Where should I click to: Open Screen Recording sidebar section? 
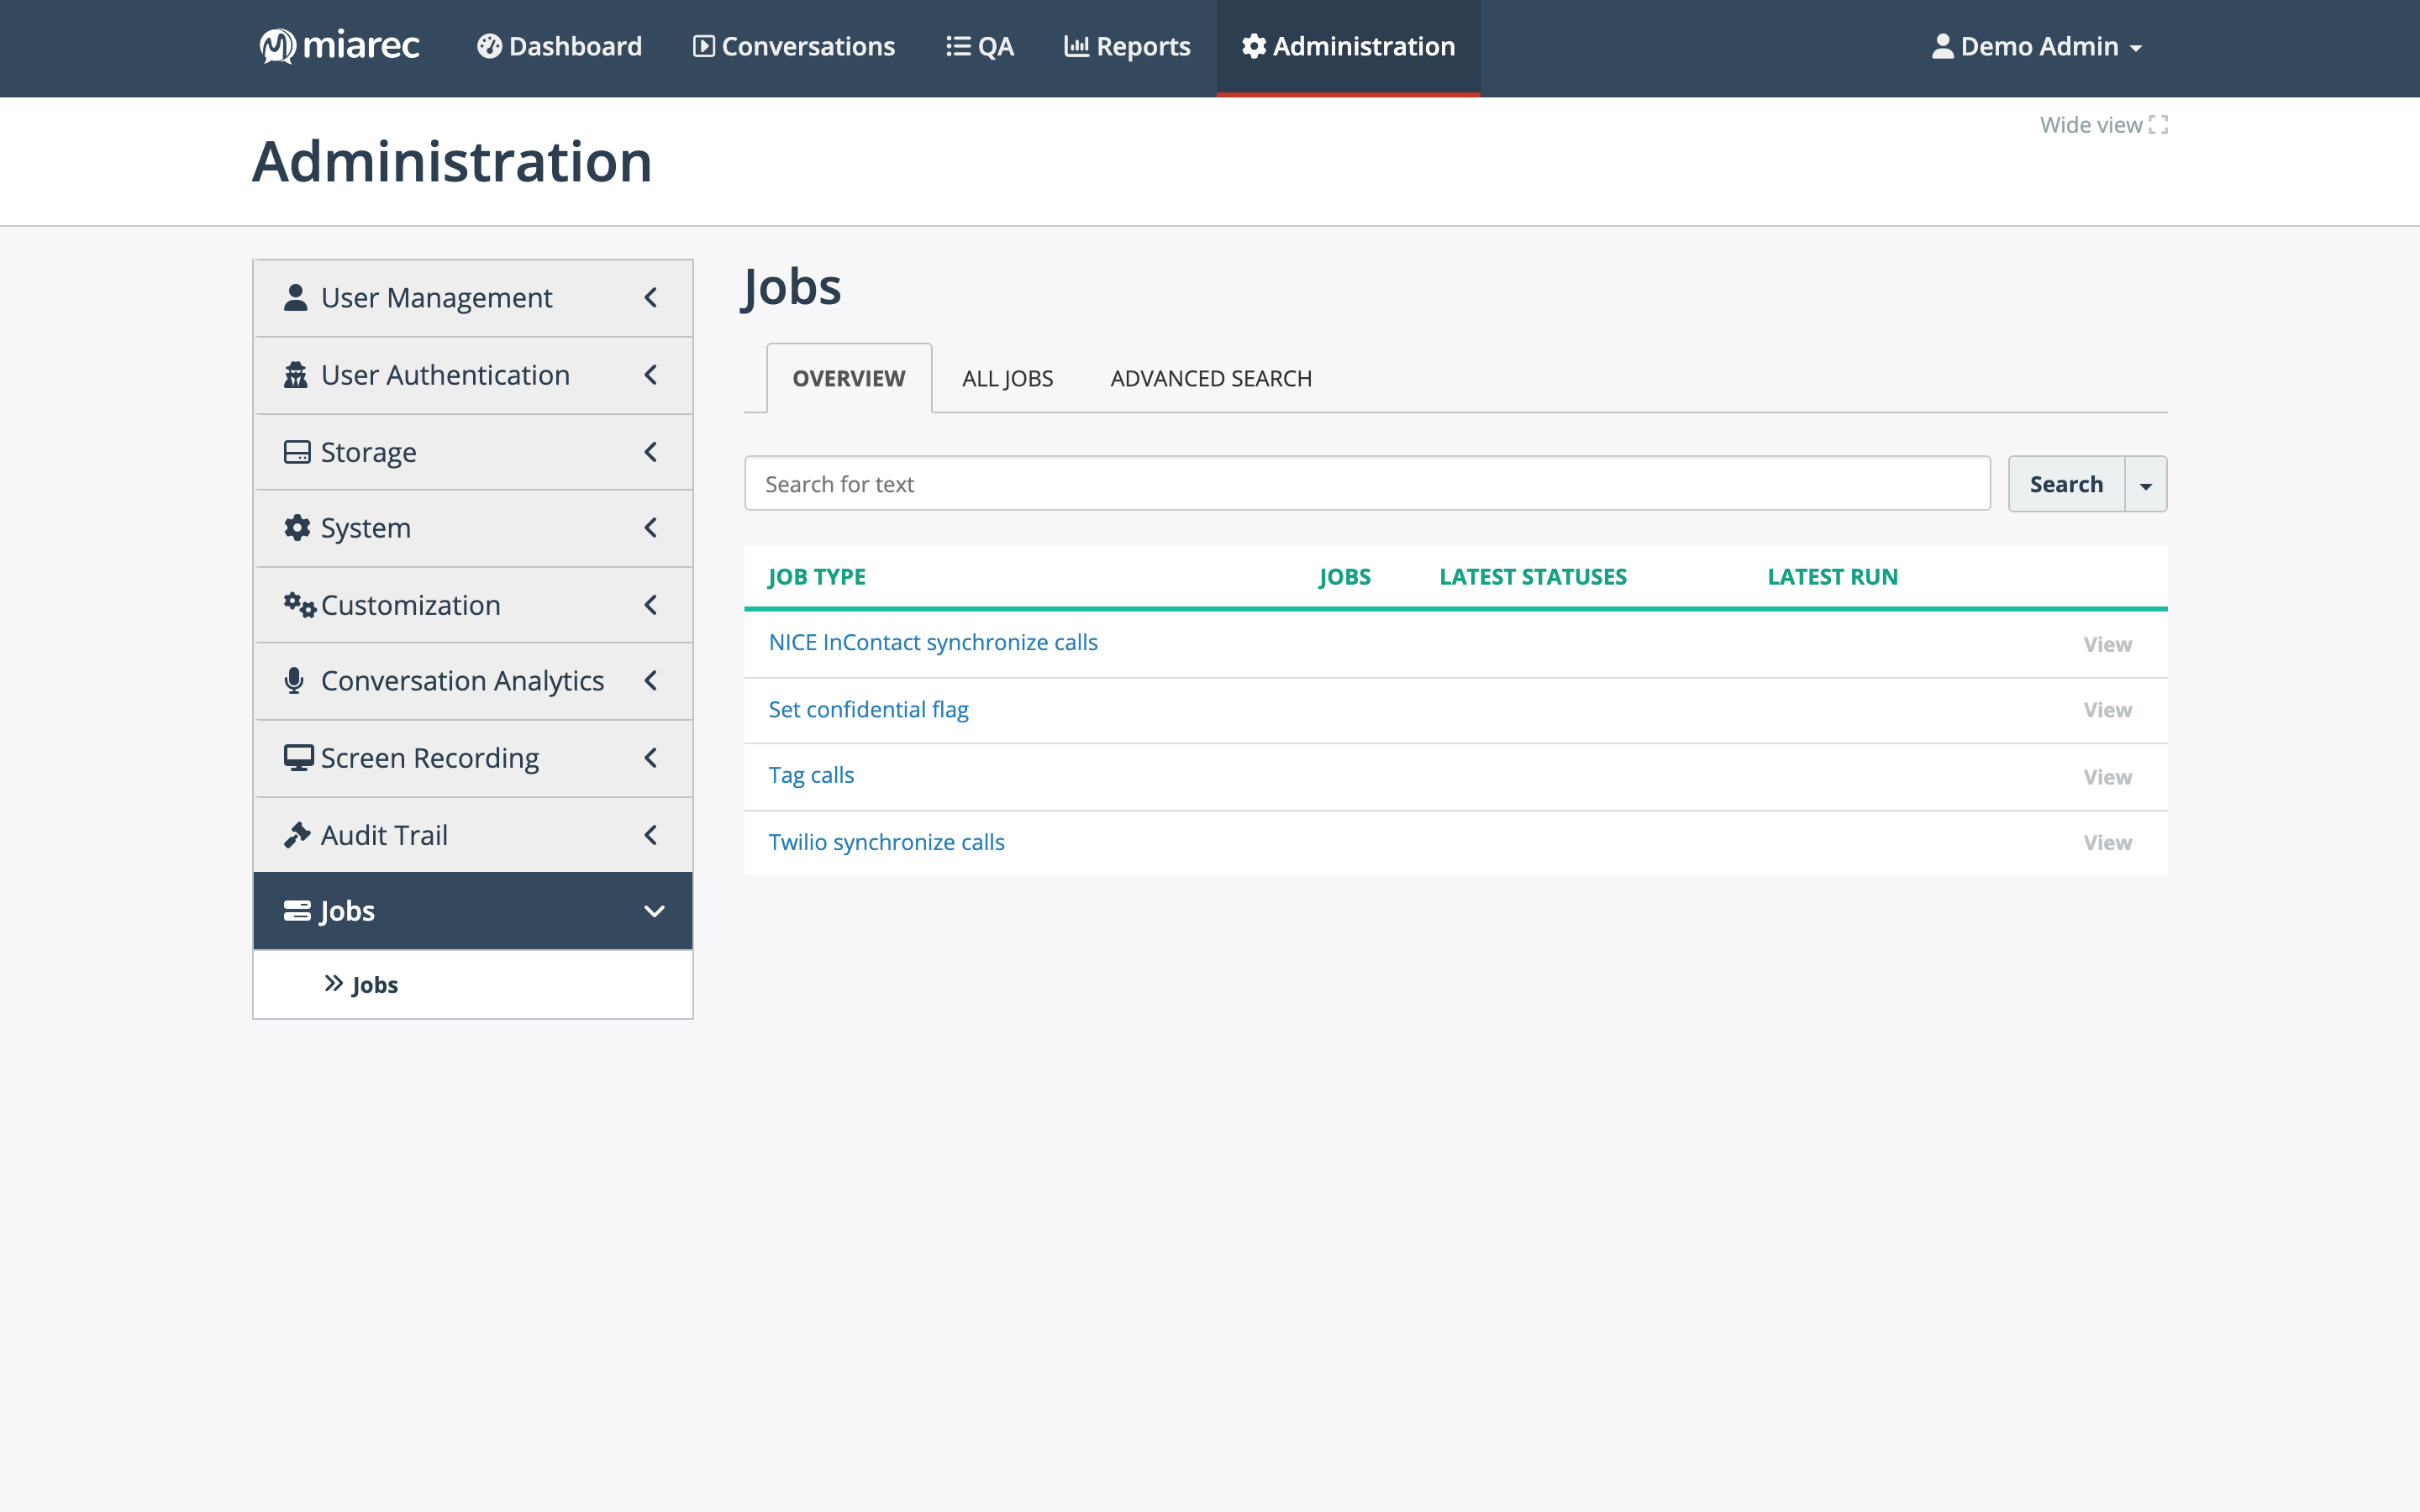[x=473, y=758]
